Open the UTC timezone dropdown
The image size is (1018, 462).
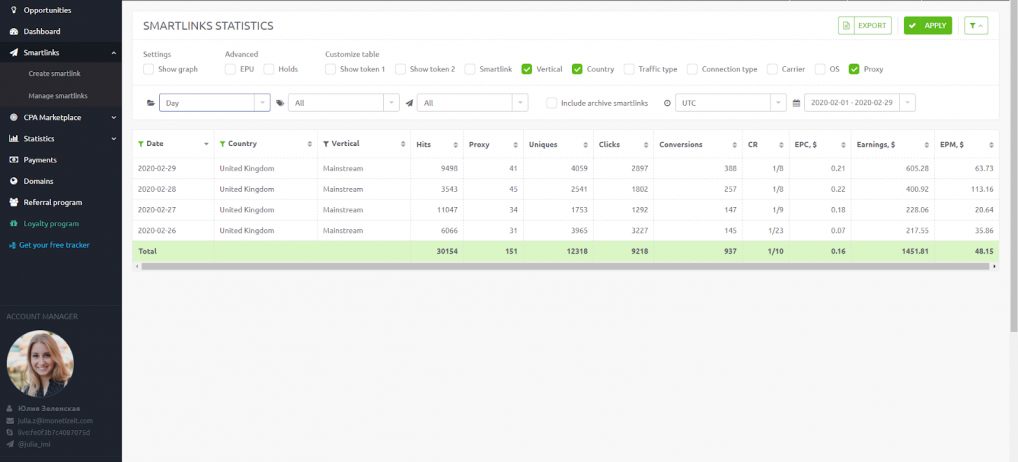[x=731, y=103]
